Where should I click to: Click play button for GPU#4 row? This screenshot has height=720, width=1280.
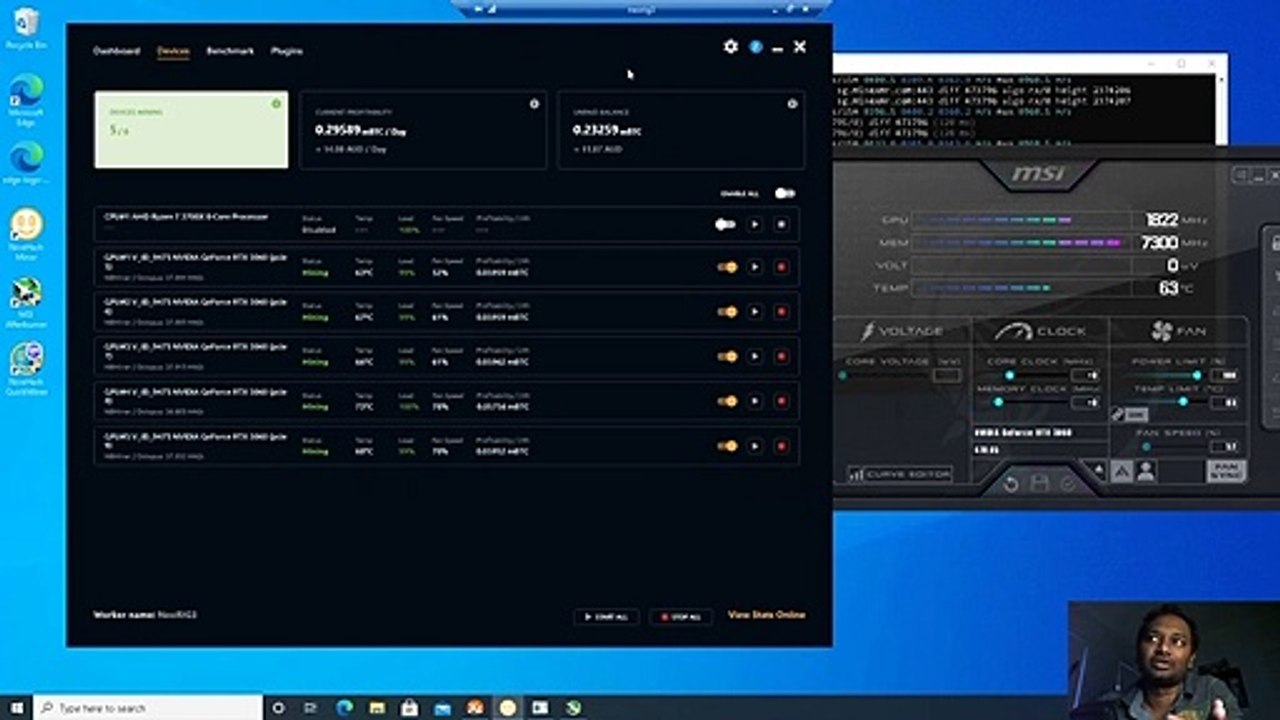click(x=755, y=401)
